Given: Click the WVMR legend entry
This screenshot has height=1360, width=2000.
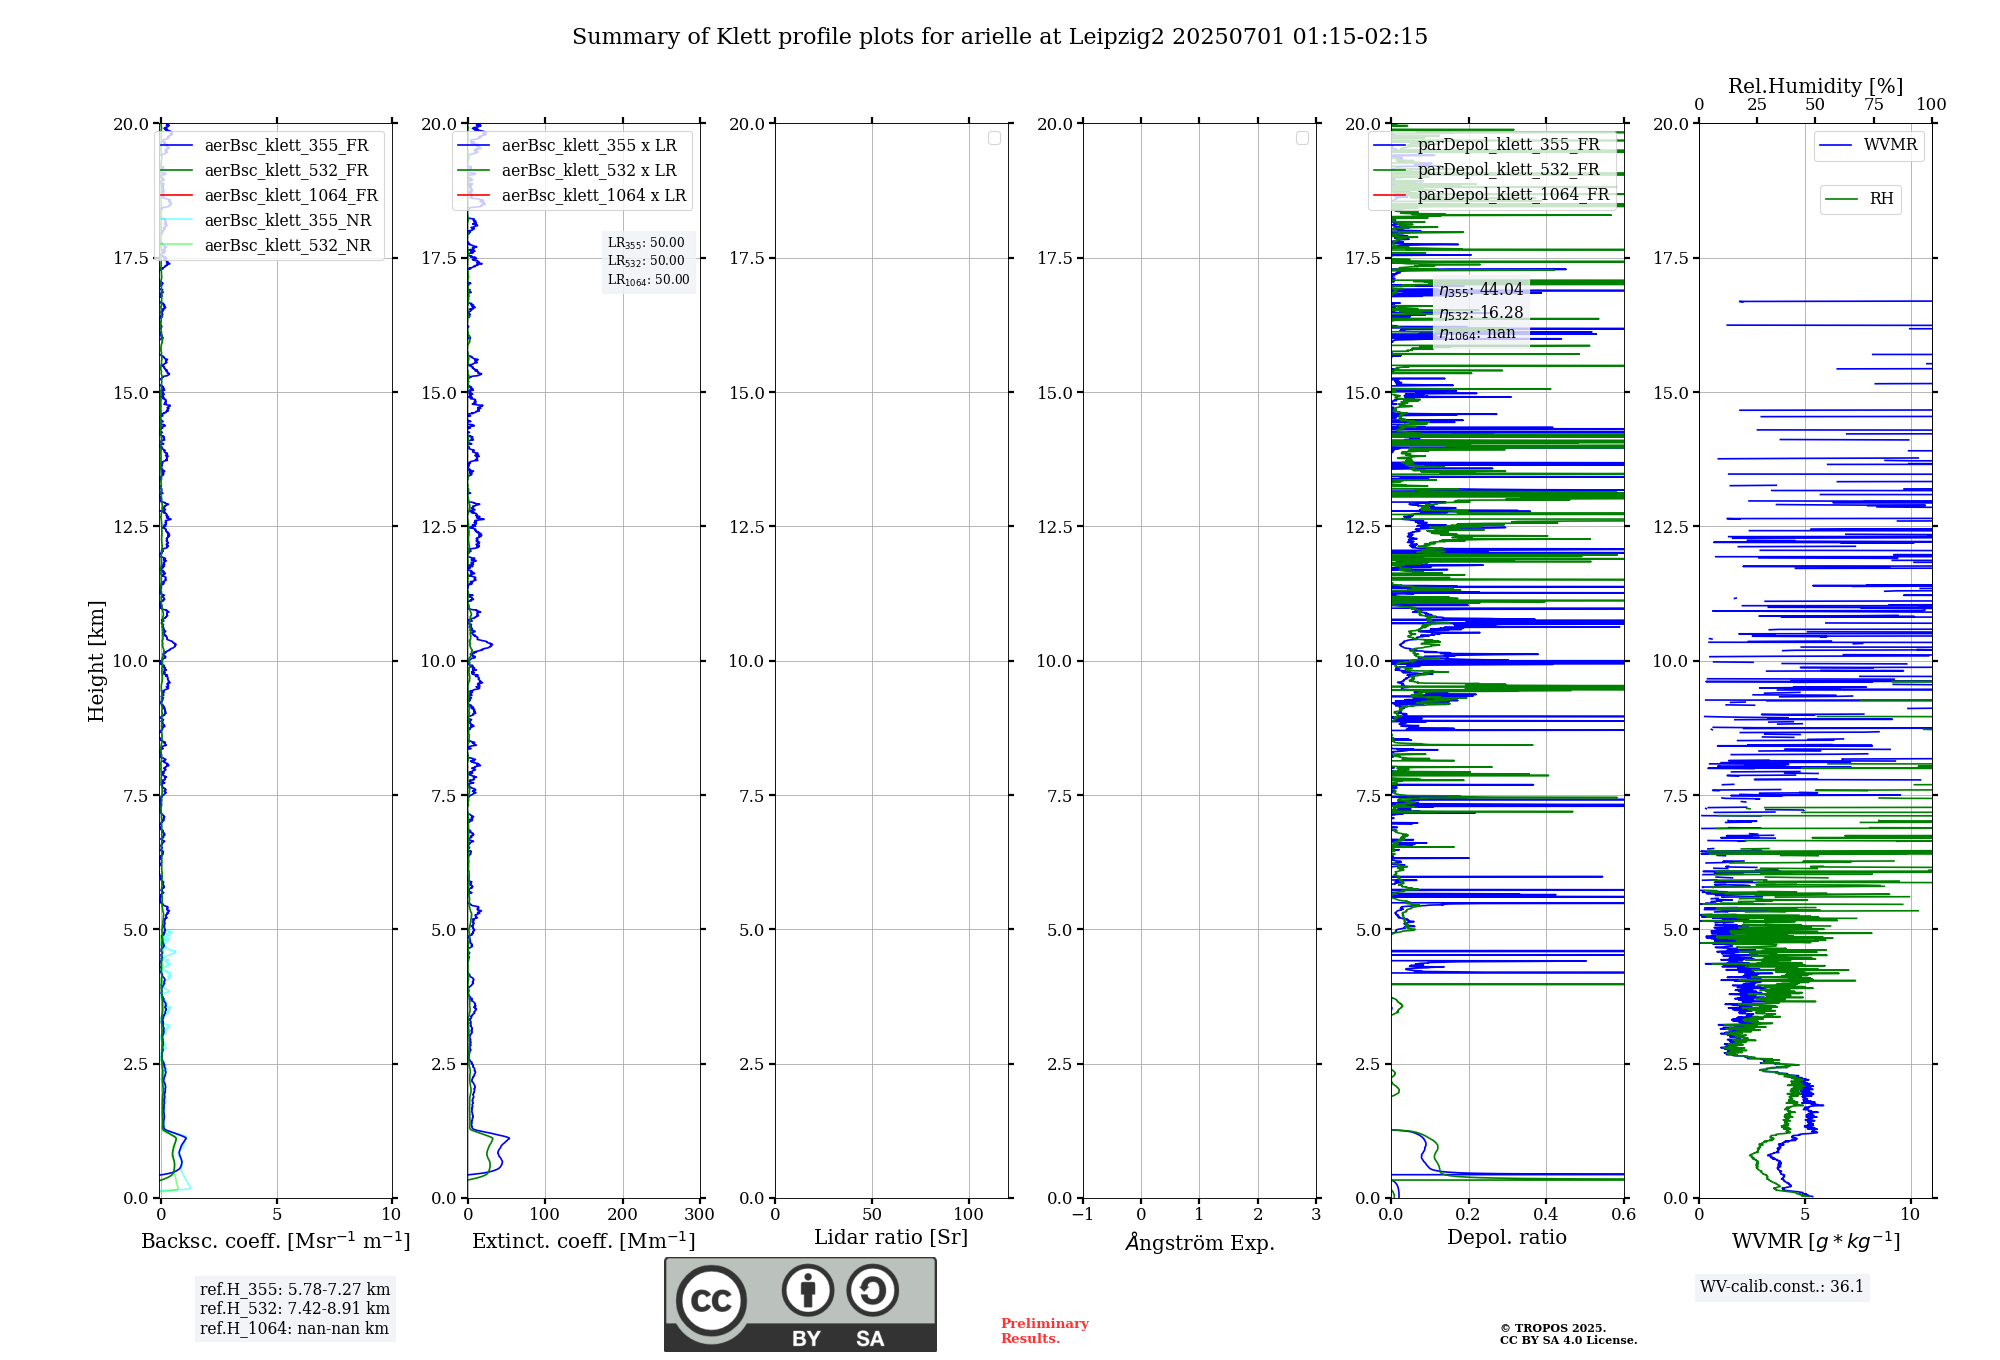Looking at the screenshot, I should tap(1869, 145).
